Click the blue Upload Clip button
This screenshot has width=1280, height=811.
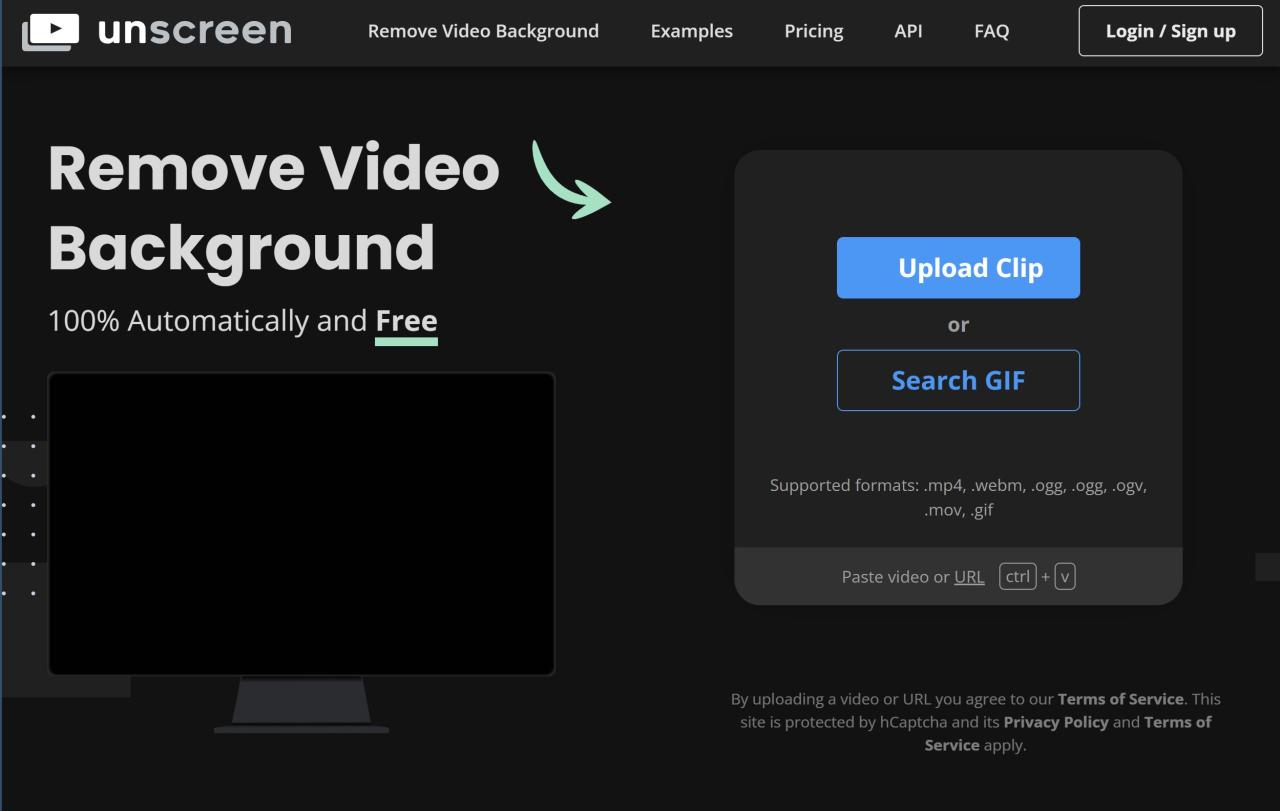[x=958, y=268]
